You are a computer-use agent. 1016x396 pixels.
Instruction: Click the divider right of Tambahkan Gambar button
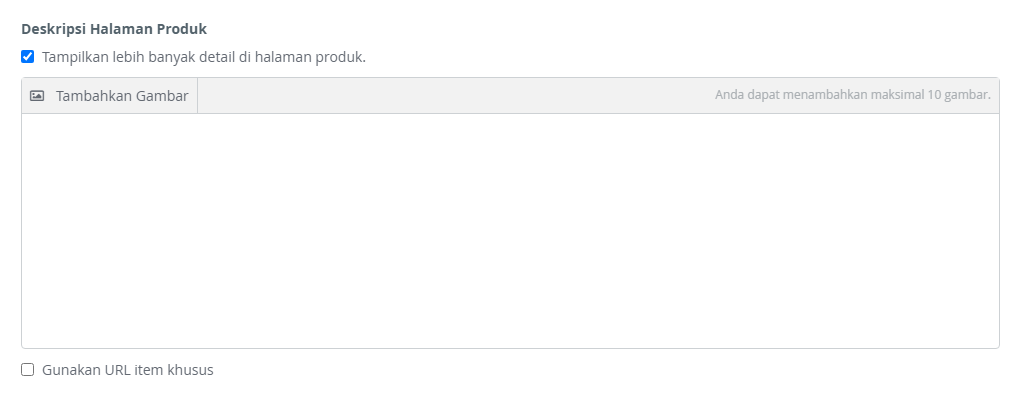point(197,96)
